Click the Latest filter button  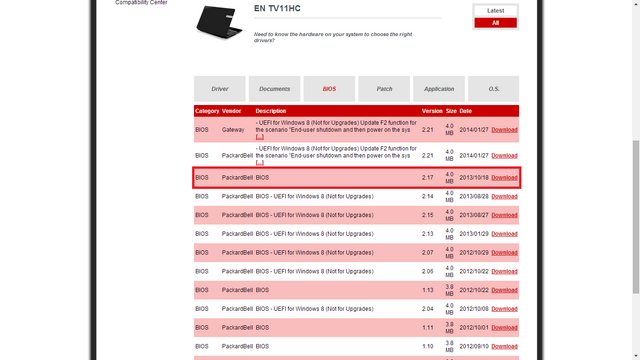[496, 11]
